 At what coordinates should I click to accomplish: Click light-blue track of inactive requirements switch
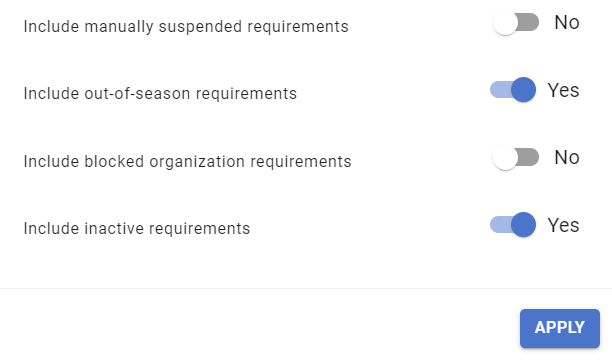(x=500, y=225)
